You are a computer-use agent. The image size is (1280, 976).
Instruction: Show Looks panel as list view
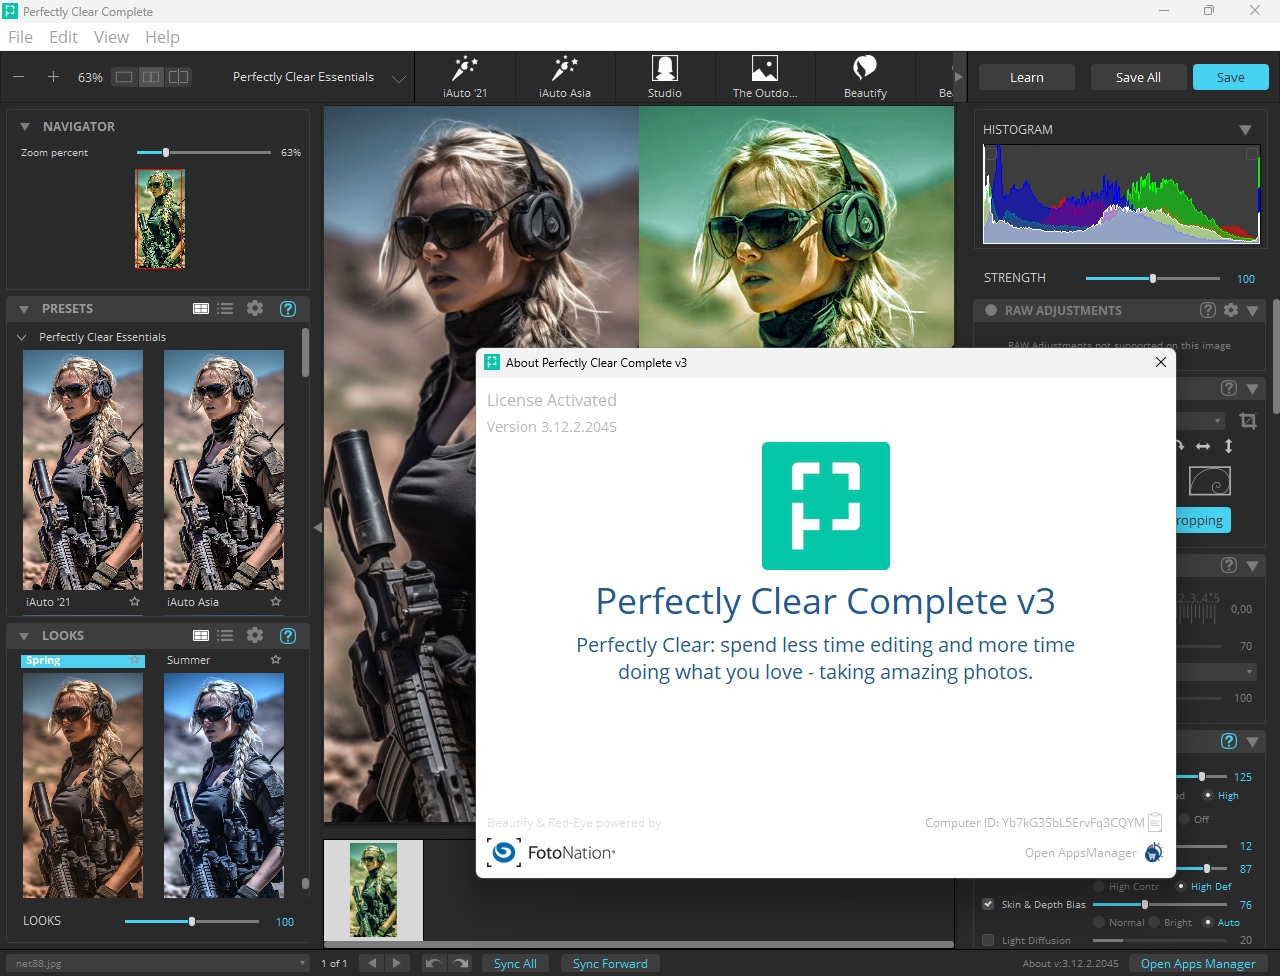(x=225, y=636)
